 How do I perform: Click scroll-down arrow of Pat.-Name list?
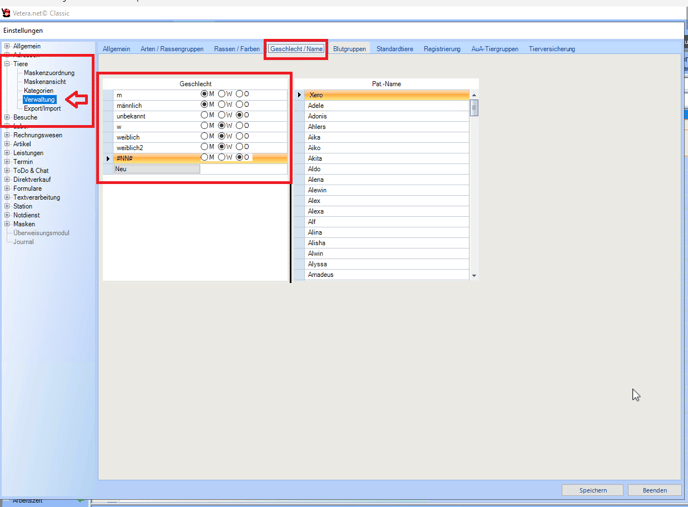pyautogui.click(x=474, y=276)
